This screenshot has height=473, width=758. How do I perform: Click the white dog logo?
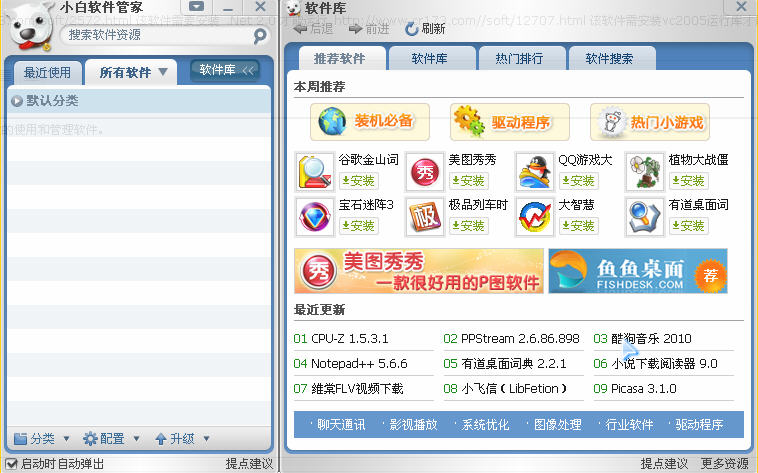tap(31, 27)
